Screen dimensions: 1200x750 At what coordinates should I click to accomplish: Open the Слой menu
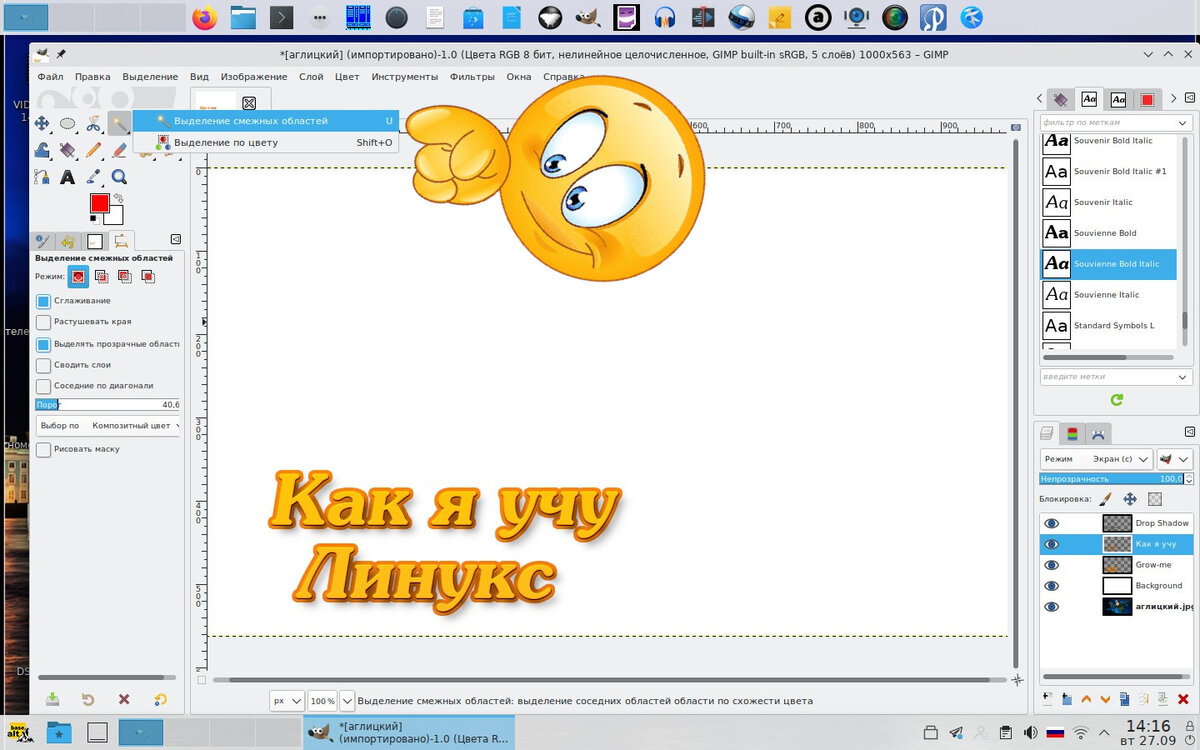click(311, 77)
